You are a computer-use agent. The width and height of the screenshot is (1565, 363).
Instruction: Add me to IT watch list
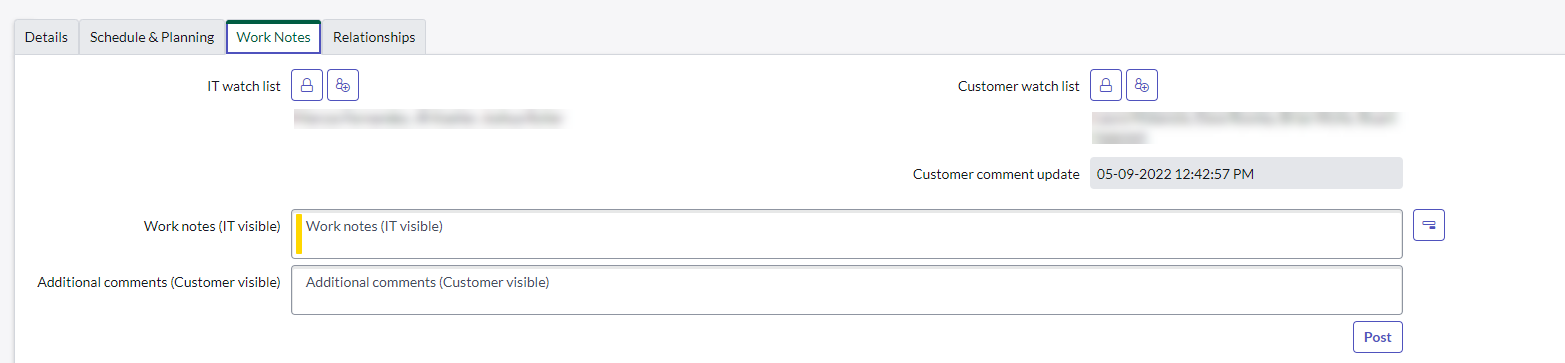pyautogui.click(x=343, y=86)
